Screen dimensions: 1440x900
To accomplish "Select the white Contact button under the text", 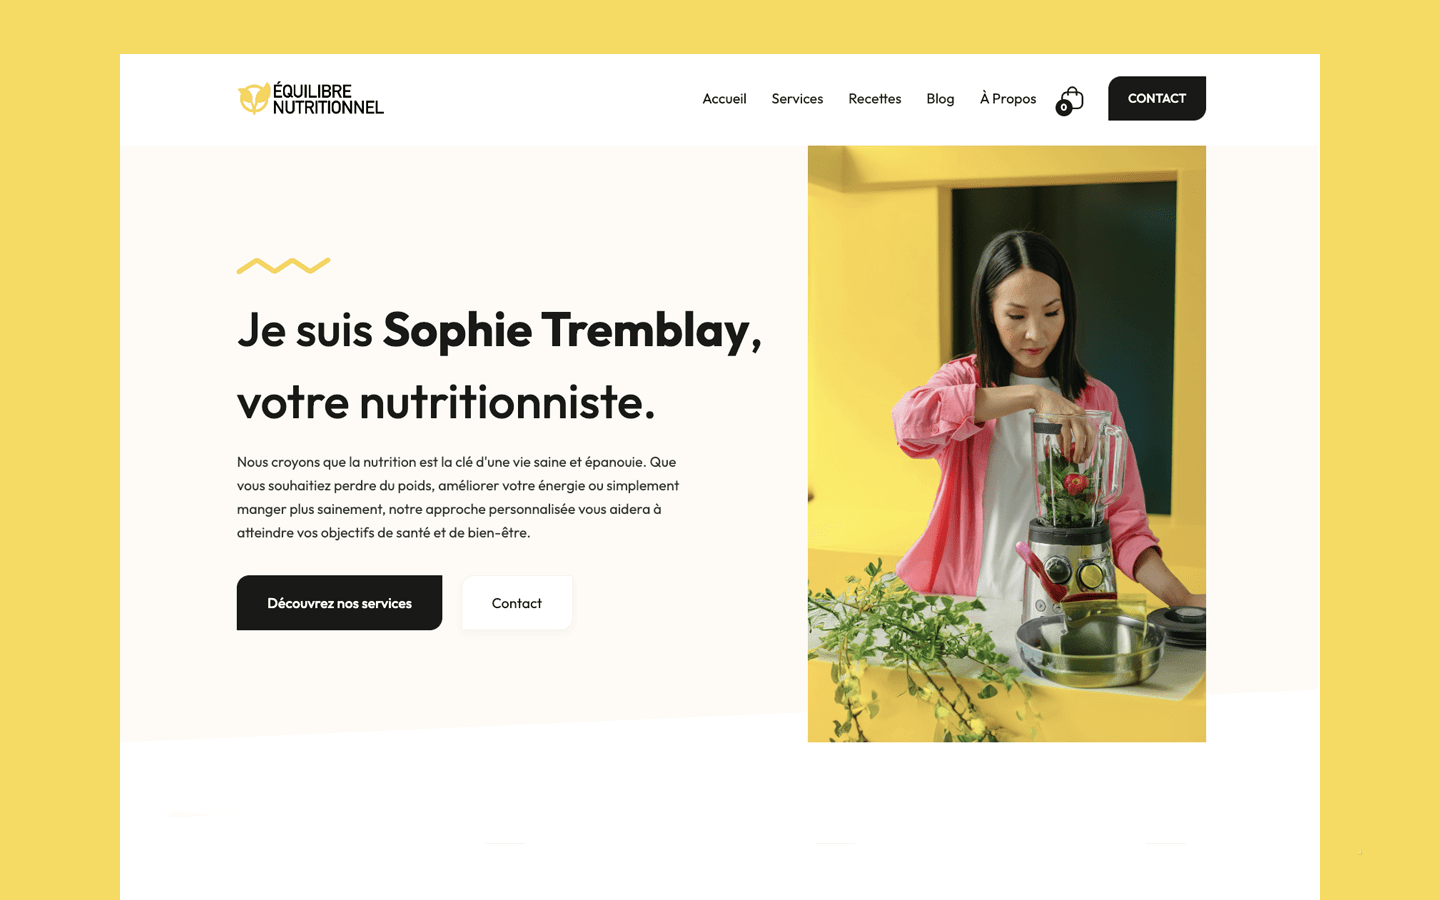I will [x=517, y=603].
